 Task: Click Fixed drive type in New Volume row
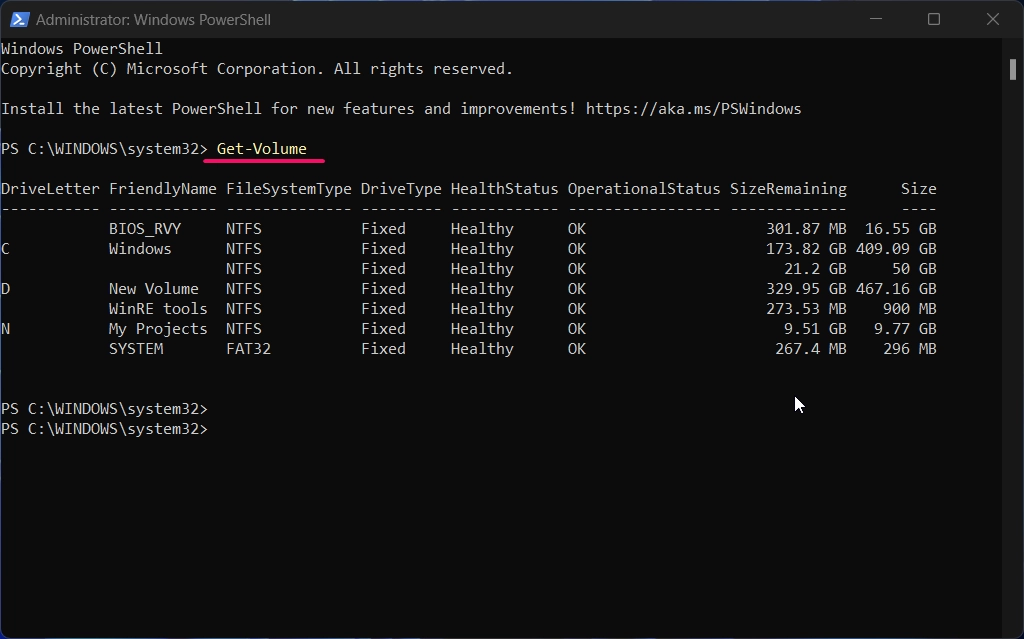tap(383, 289)
